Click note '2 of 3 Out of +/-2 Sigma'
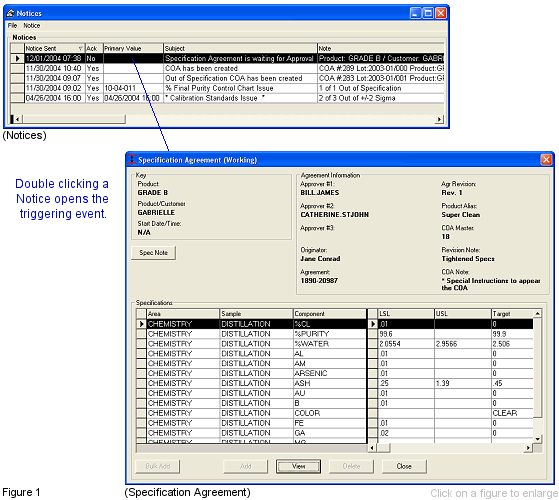The image size is (559, 500). click(357, 98)
